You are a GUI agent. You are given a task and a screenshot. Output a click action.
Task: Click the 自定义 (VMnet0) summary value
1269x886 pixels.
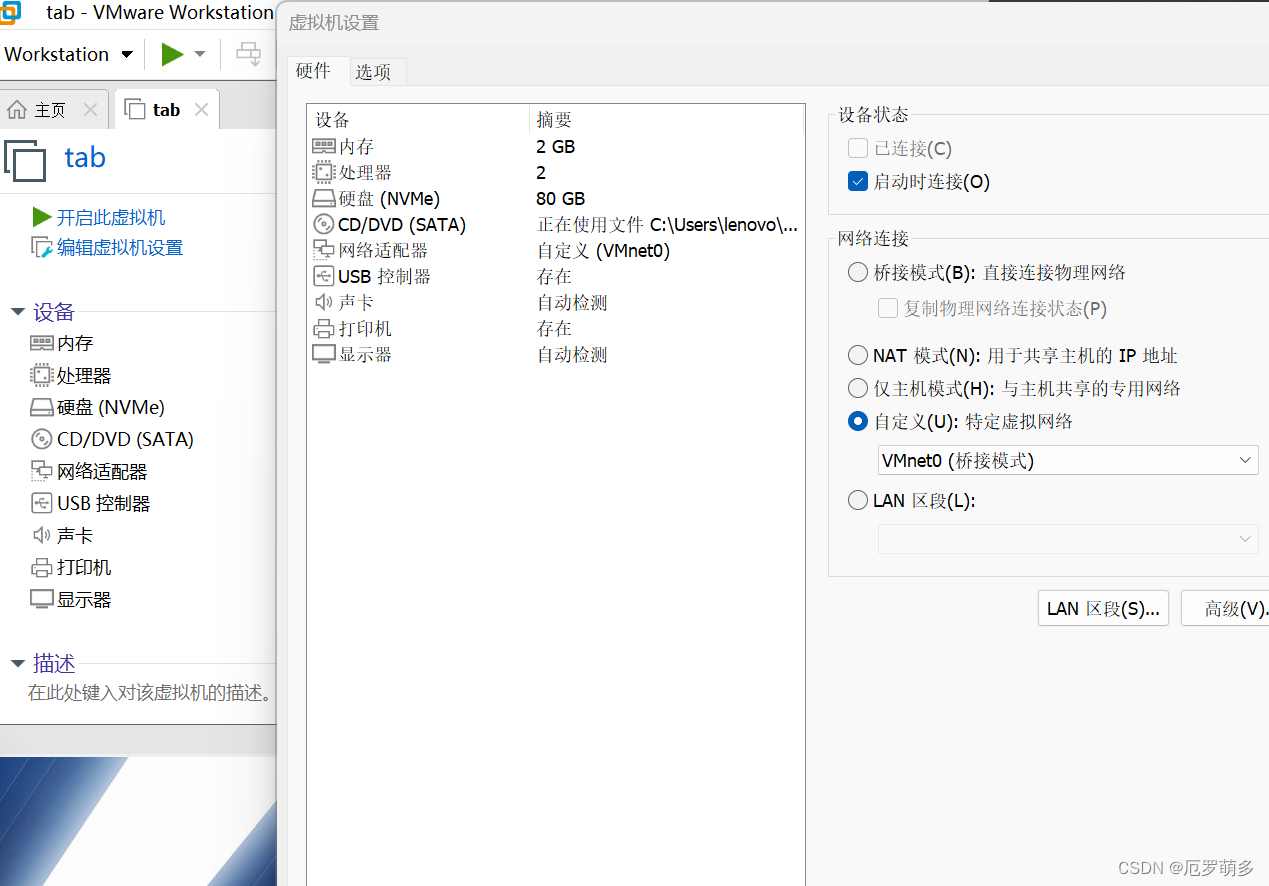pyautogui.click(x=603, y=250)
